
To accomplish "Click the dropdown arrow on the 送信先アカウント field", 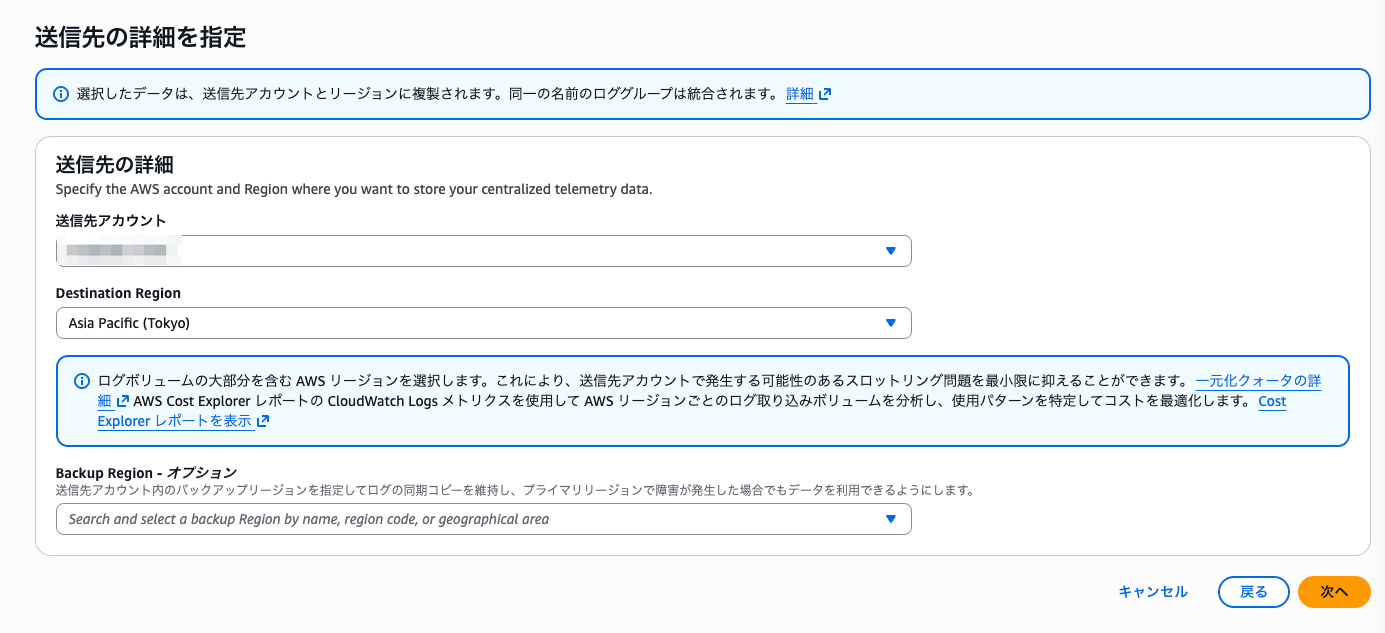I will (889, 251).
